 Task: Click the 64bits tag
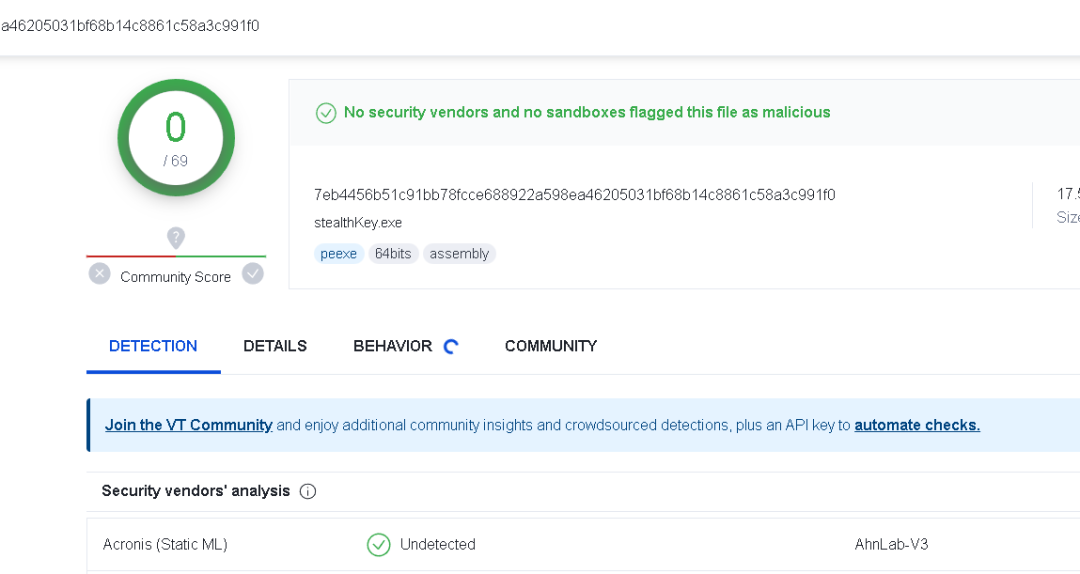394,254
